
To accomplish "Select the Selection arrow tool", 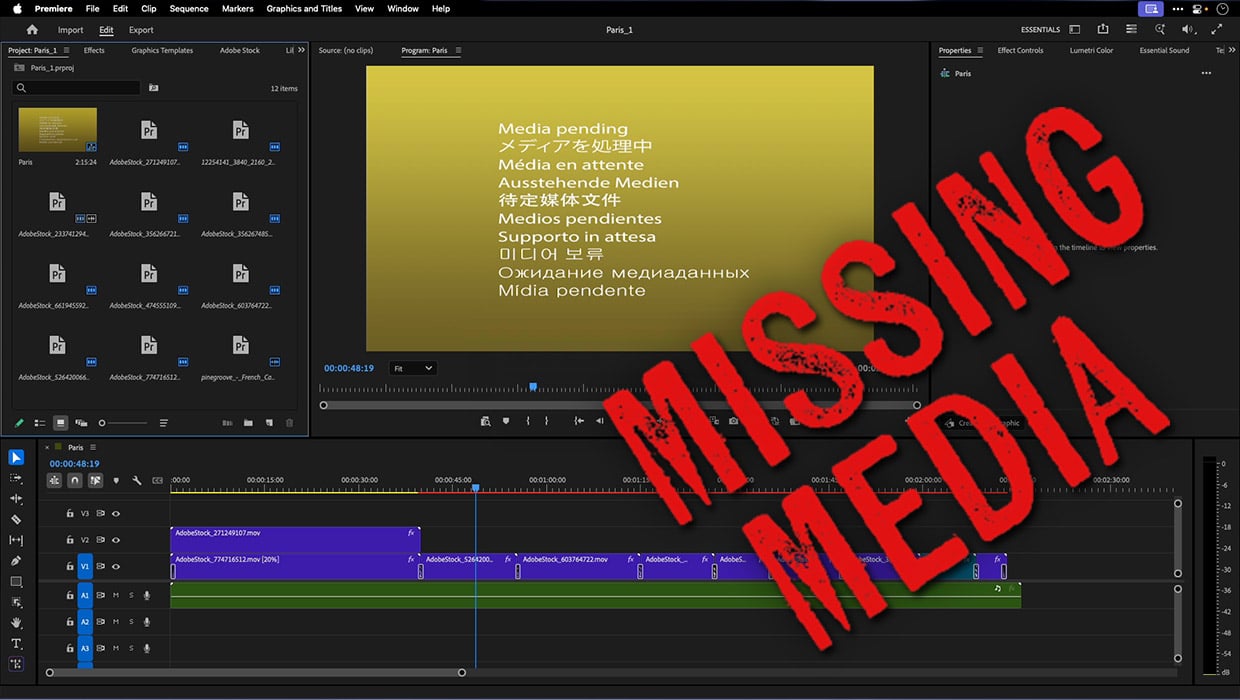I will point(16,457).
